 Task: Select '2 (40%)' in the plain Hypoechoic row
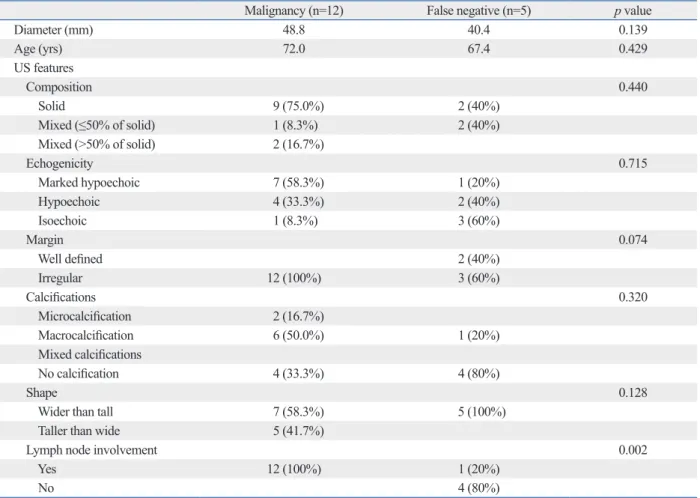[479, 202]
